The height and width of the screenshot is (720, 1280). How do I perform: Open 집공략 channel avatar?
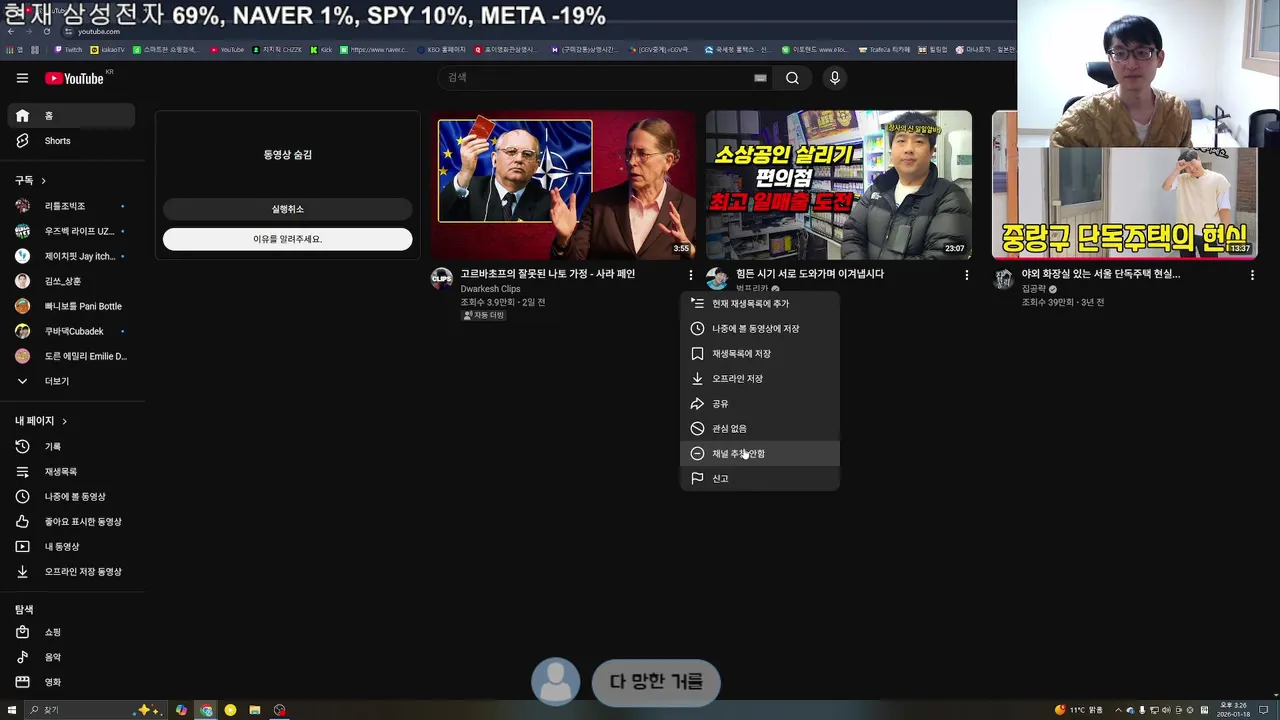pyautogui.click(x=1003, y=279)
